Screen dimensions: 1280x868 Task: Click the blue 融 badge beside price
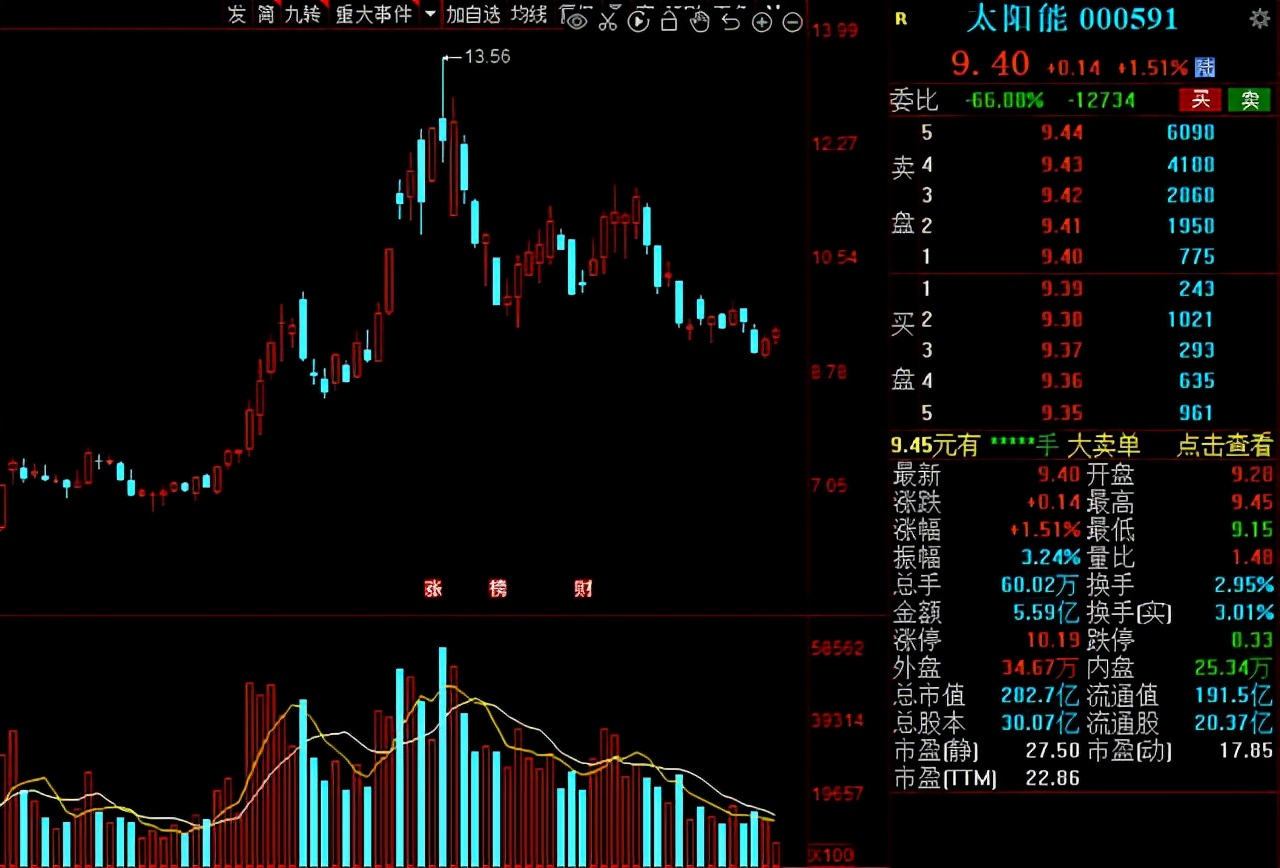tap(1206, 67)
